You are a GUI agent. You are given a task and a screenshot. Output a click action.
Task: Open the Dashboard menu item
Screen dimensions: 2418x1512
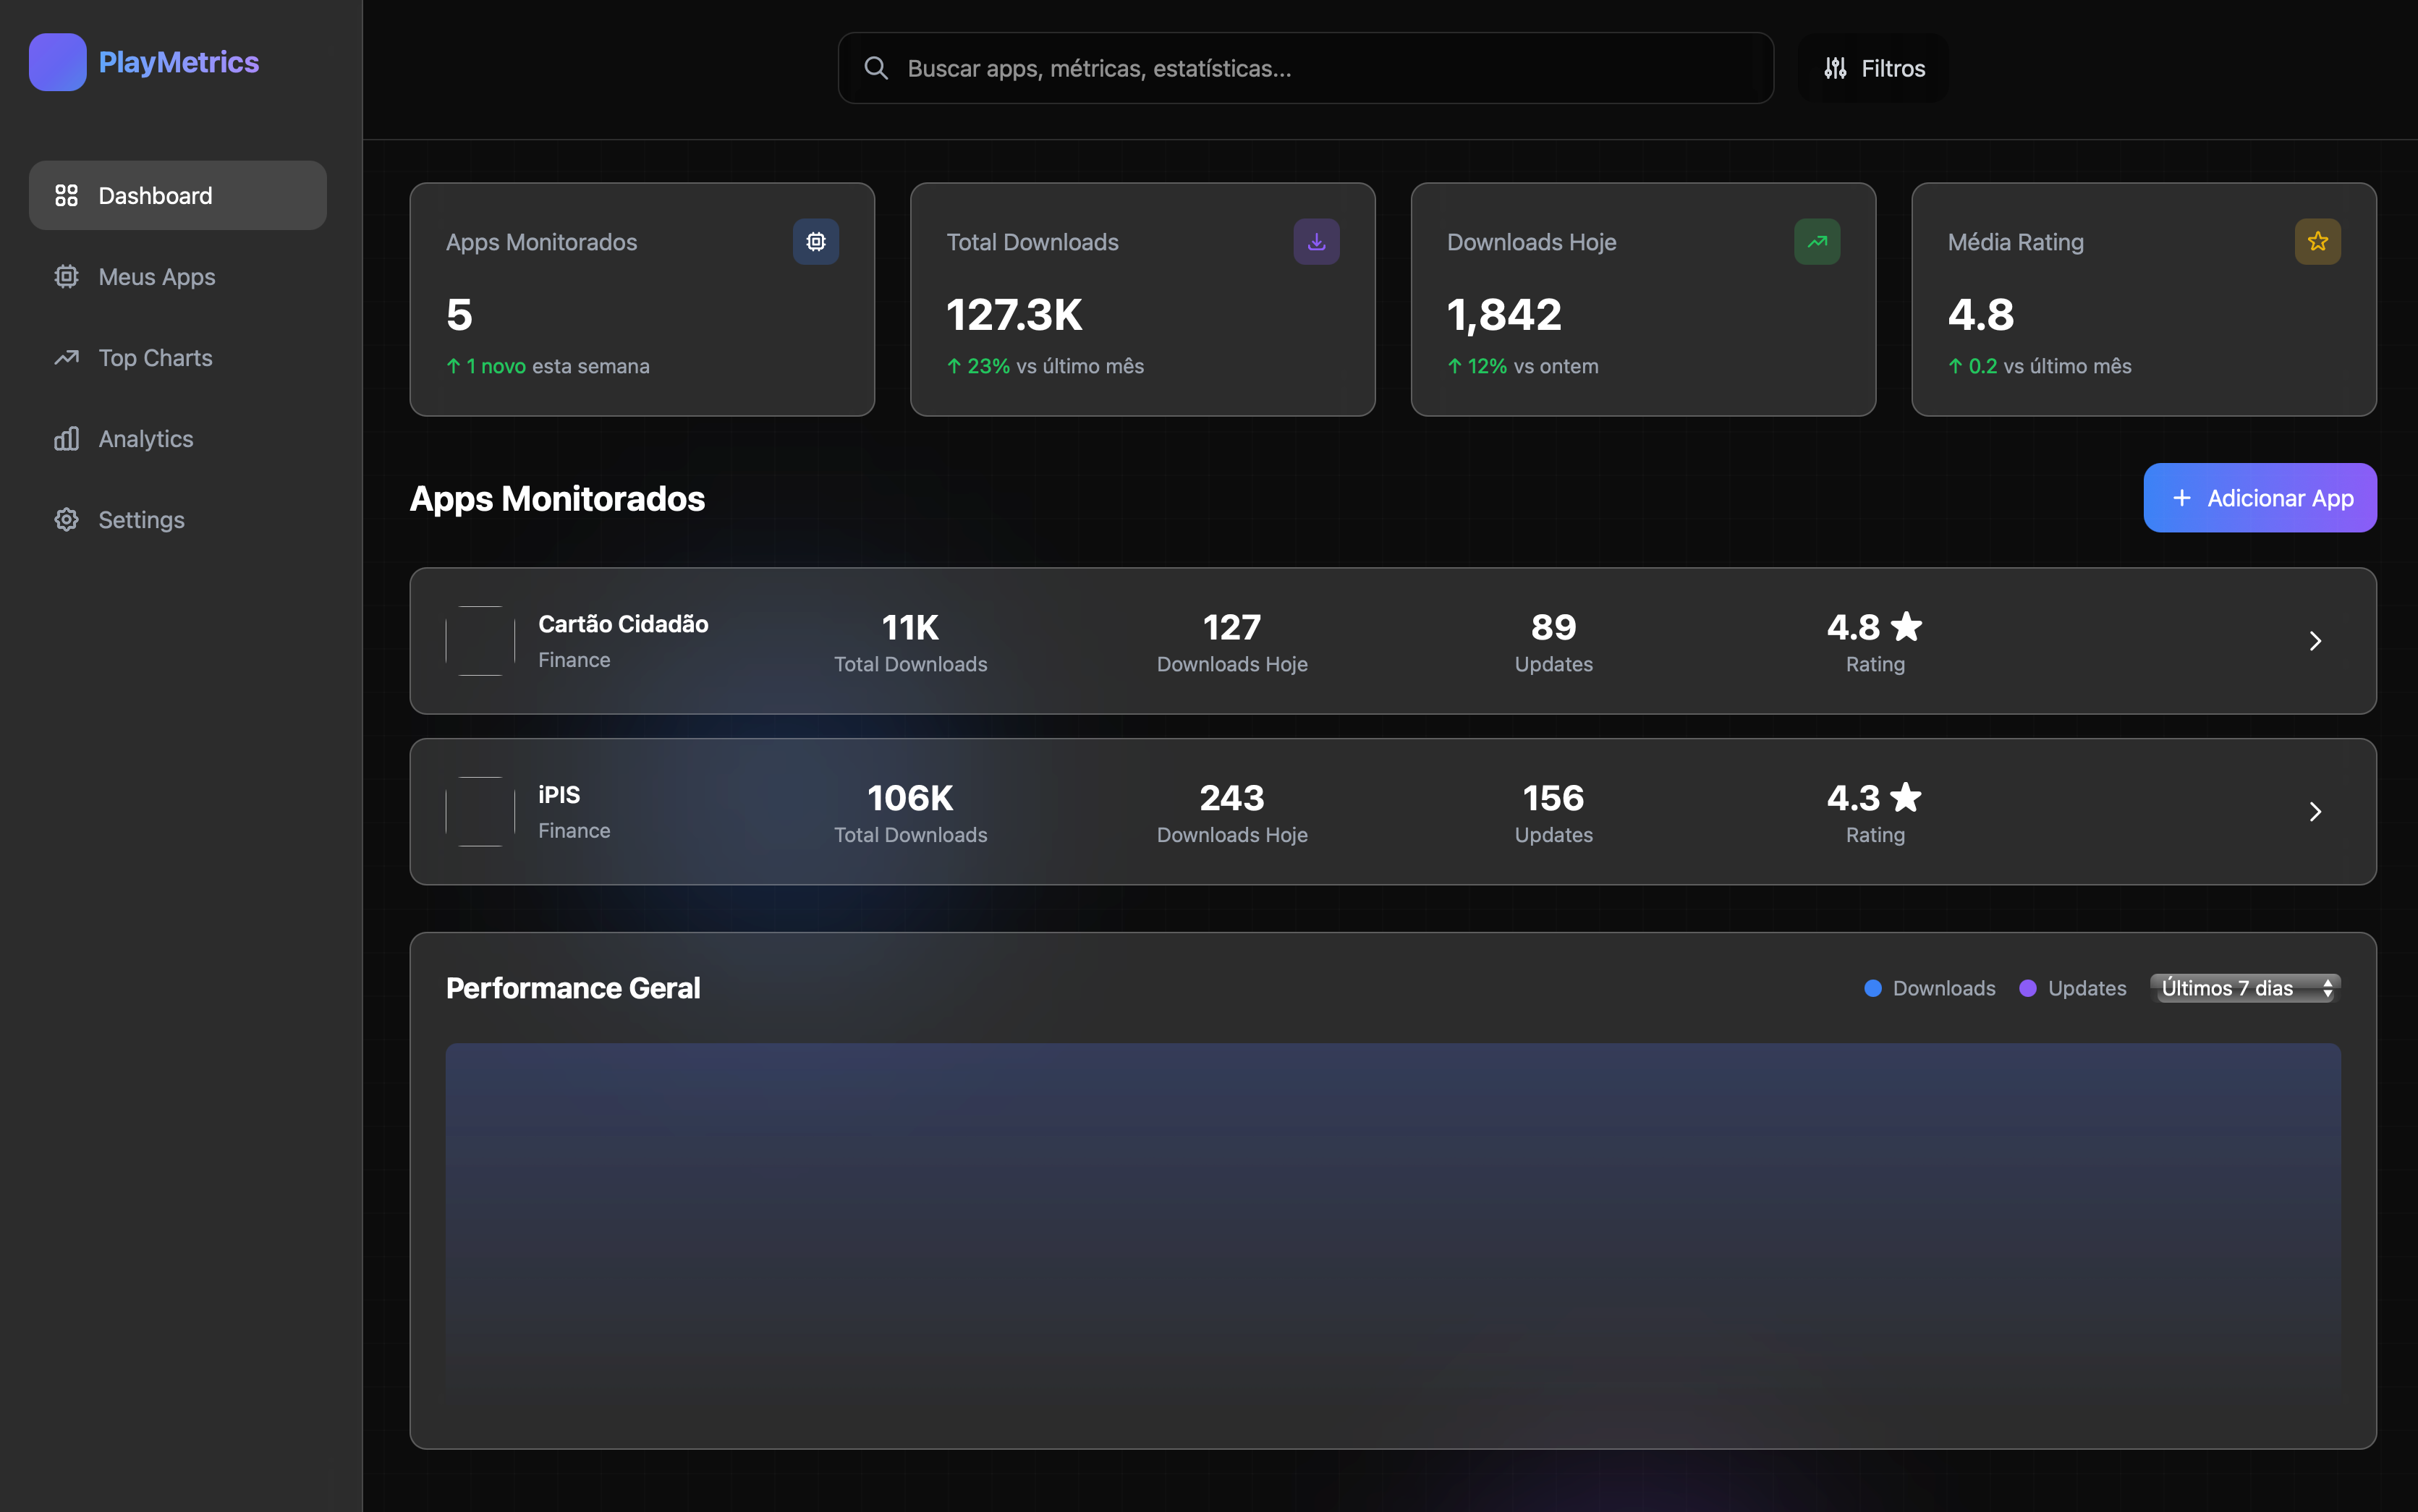178,195
